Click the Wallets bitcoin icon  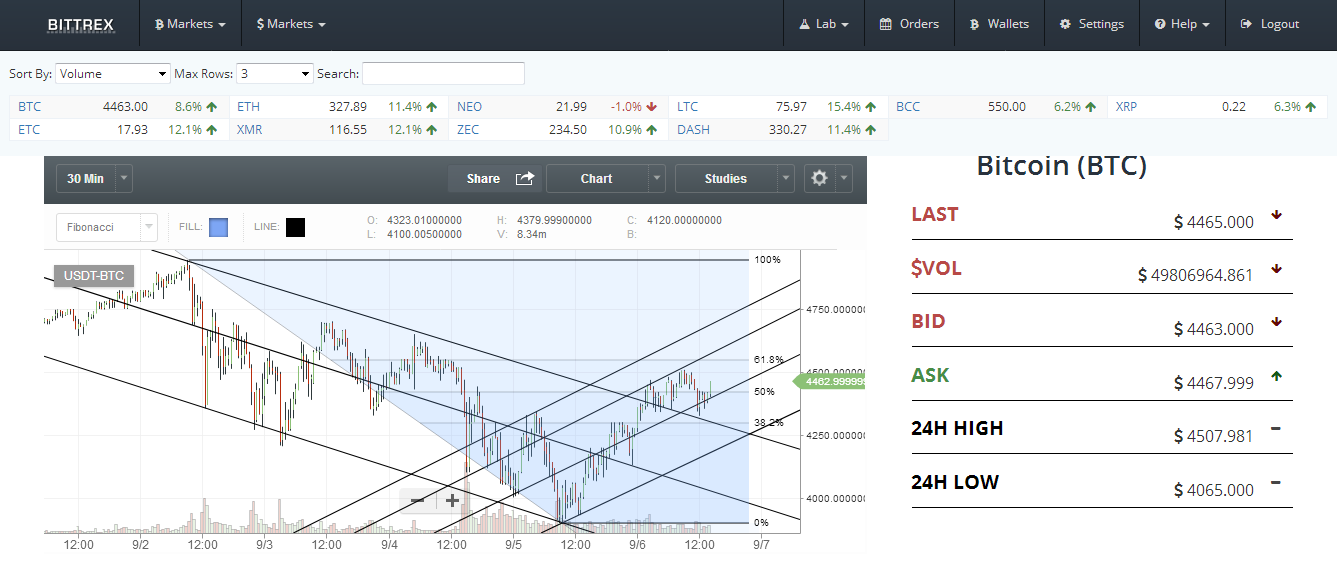[x=974, y=24]
